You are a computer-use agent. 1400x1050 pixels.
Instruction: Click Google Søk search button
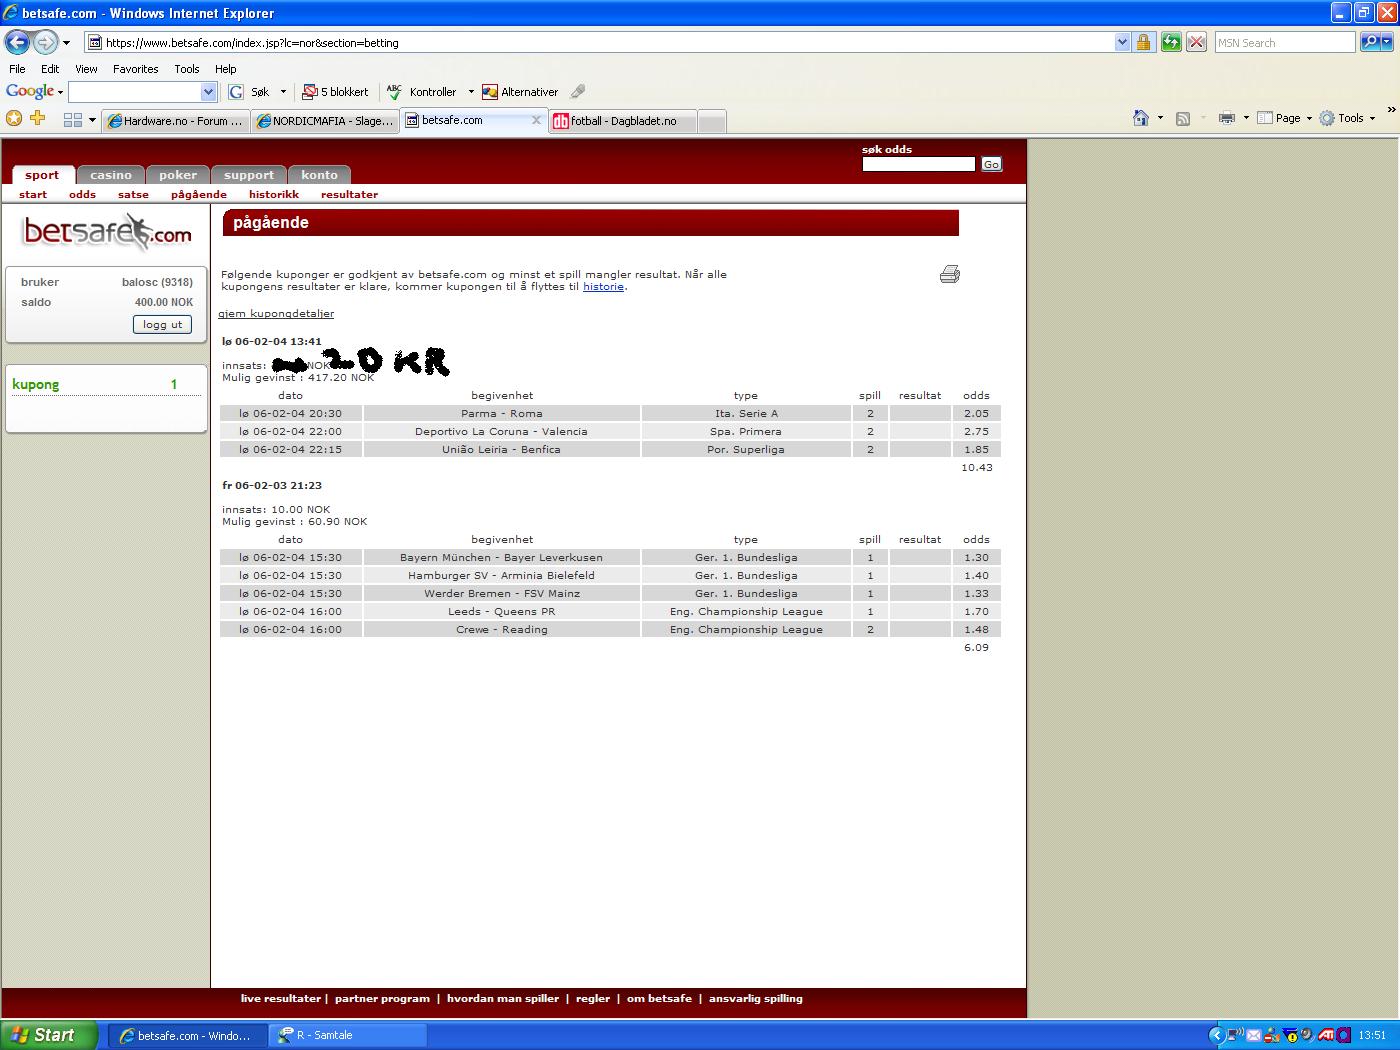click(x=250, y=92)
